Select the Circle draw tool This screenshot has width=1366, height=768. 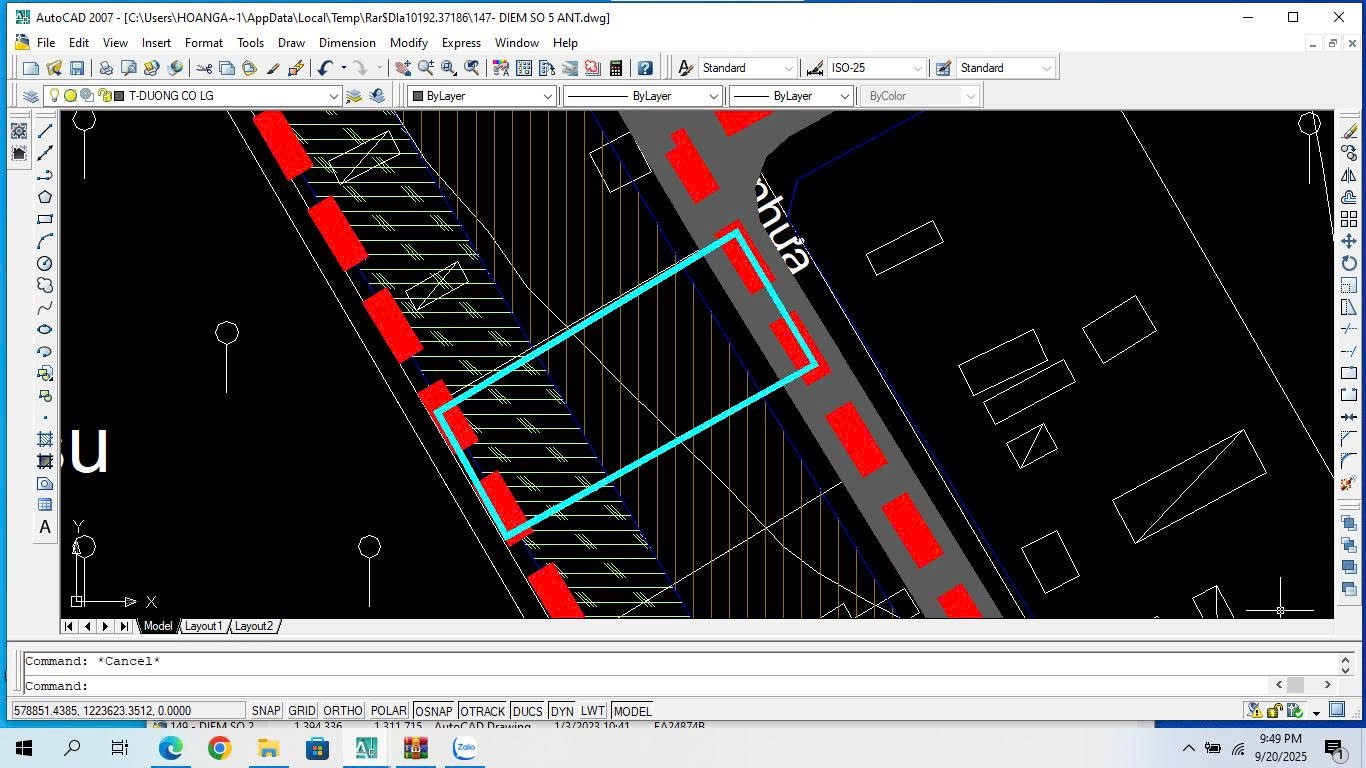tap(45, 263)
